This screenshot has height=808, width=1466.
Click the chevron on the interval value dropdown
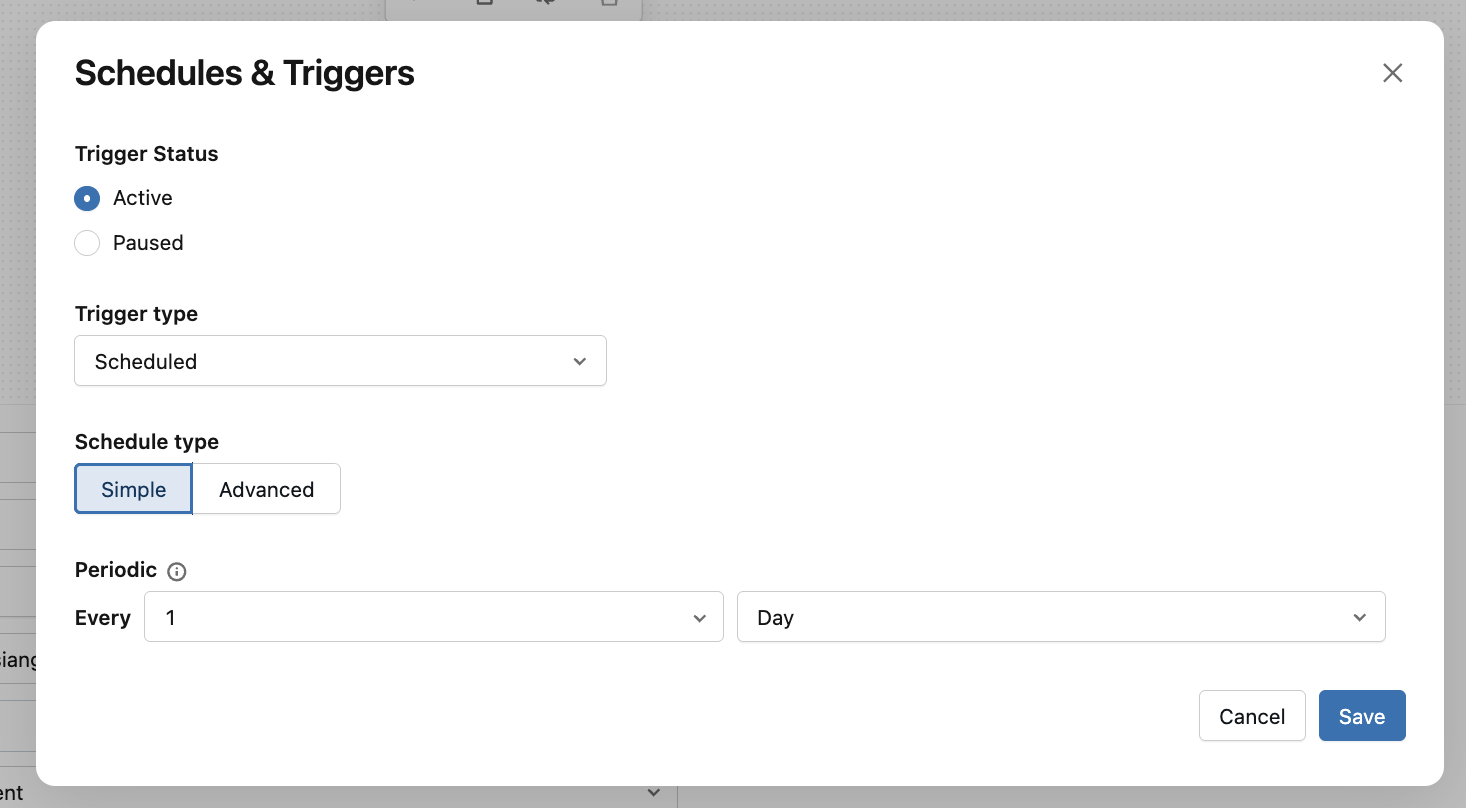(699, 617)
